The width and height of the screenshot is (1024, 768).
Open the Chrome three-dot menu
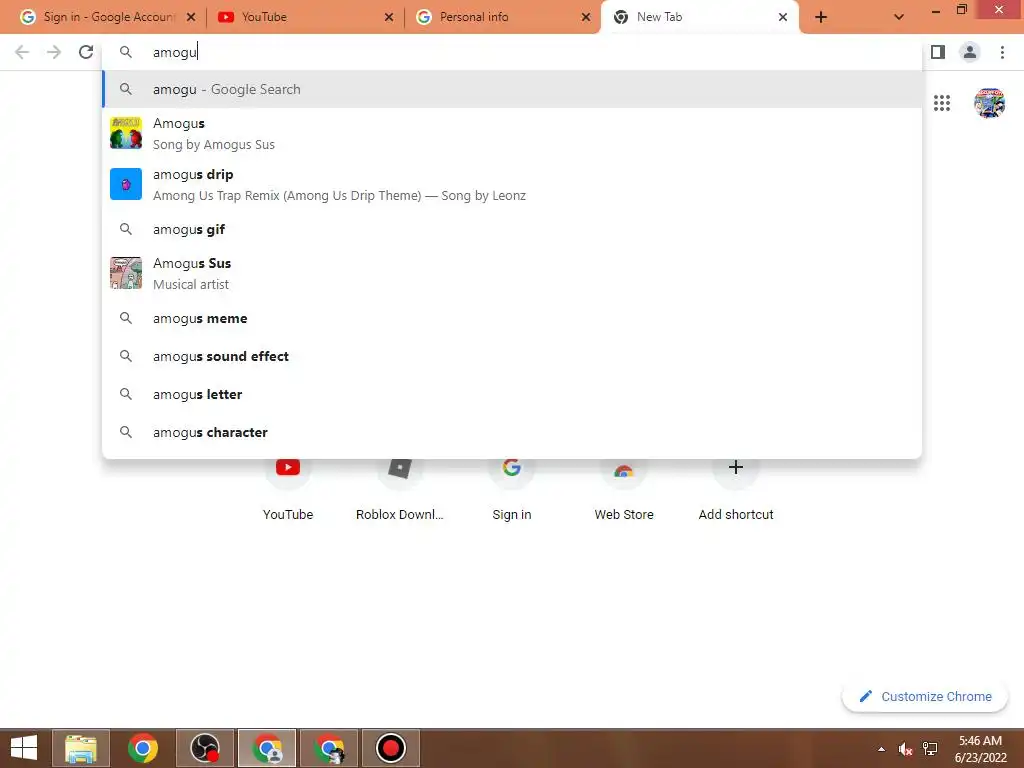pyautogui.click(x=1002, y=52)
